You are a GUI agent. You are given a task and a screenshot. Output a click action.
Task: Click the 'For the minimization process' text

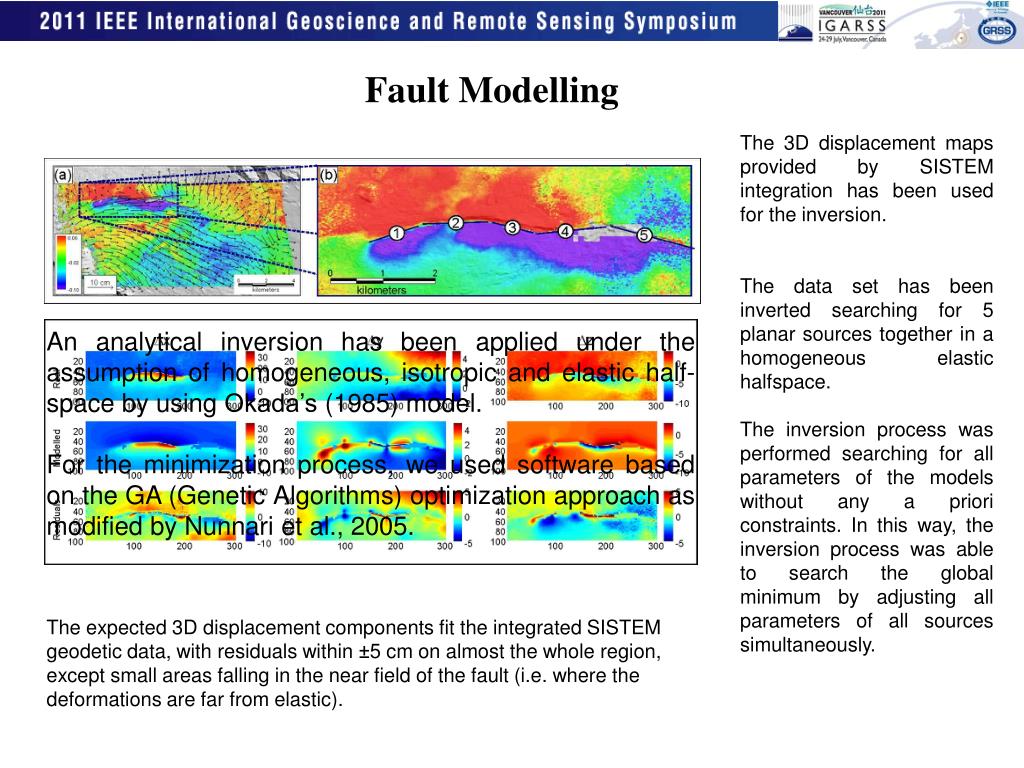[x=370, y=496]
